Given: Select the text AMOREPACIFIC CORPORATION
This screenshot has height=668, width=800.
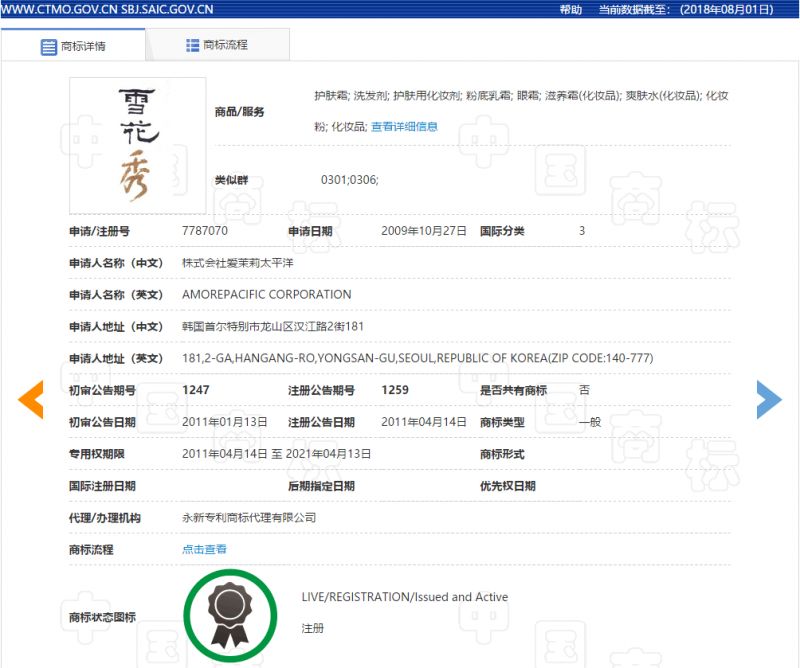Looking at the screenshot, I should [x=266, y=294].
